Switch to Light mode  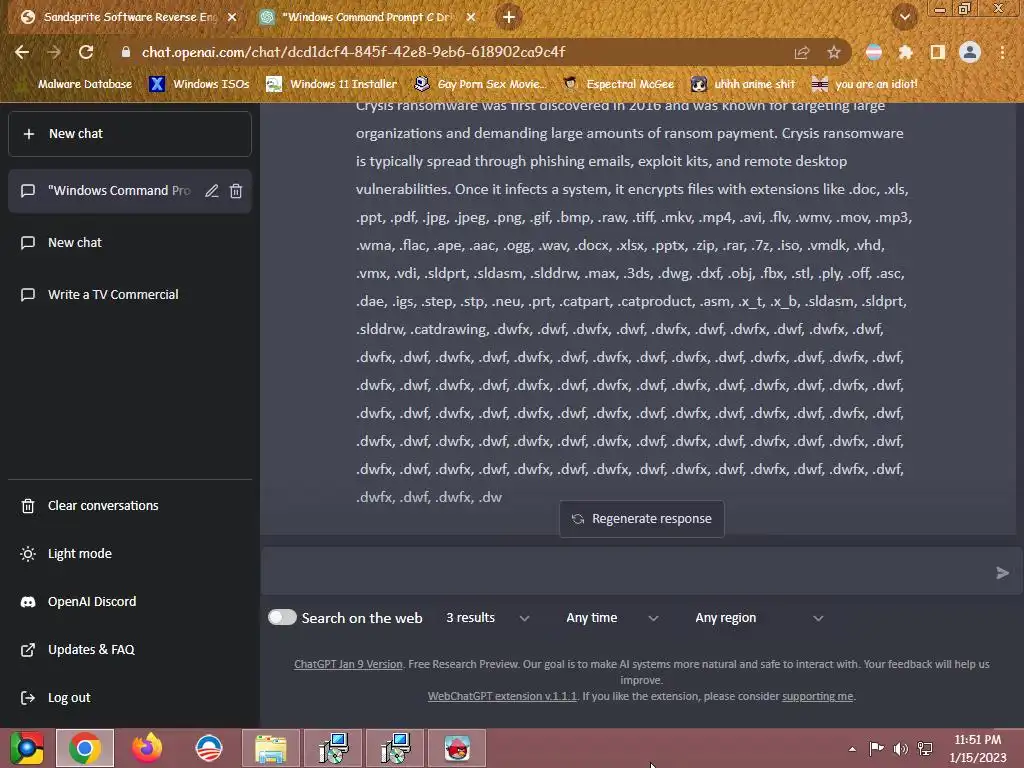129,554
